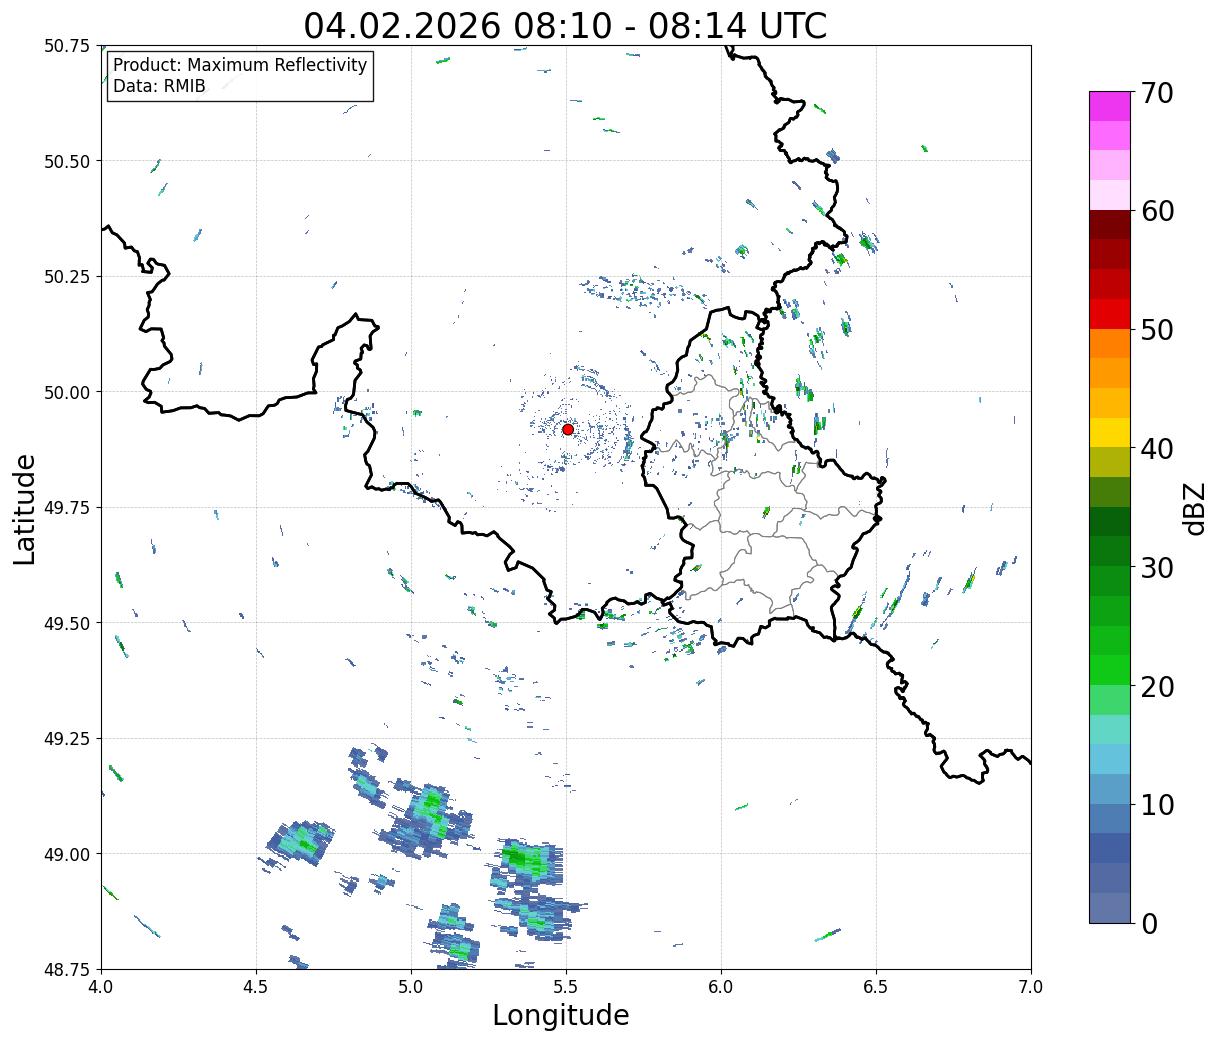Pick the light cyan swatch below 20

point(1110,730)
